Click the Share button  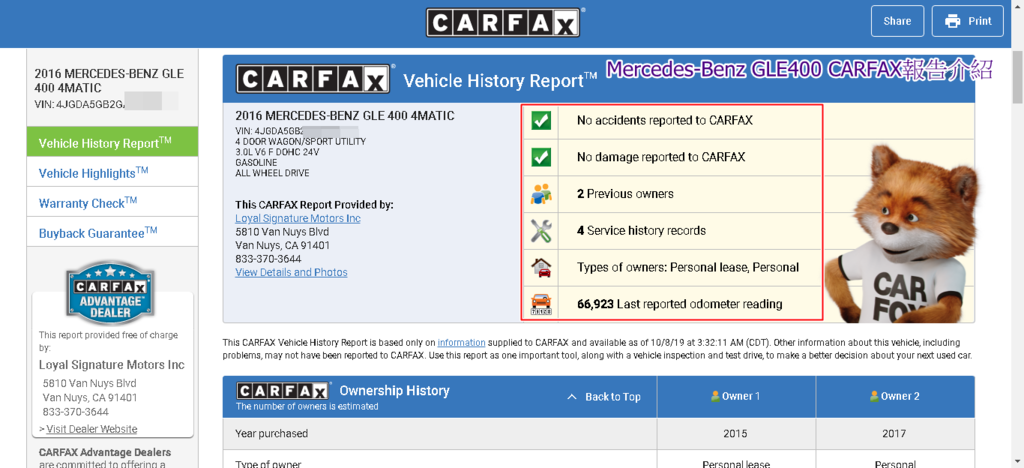pyautogui.click(x=897, y=21)
